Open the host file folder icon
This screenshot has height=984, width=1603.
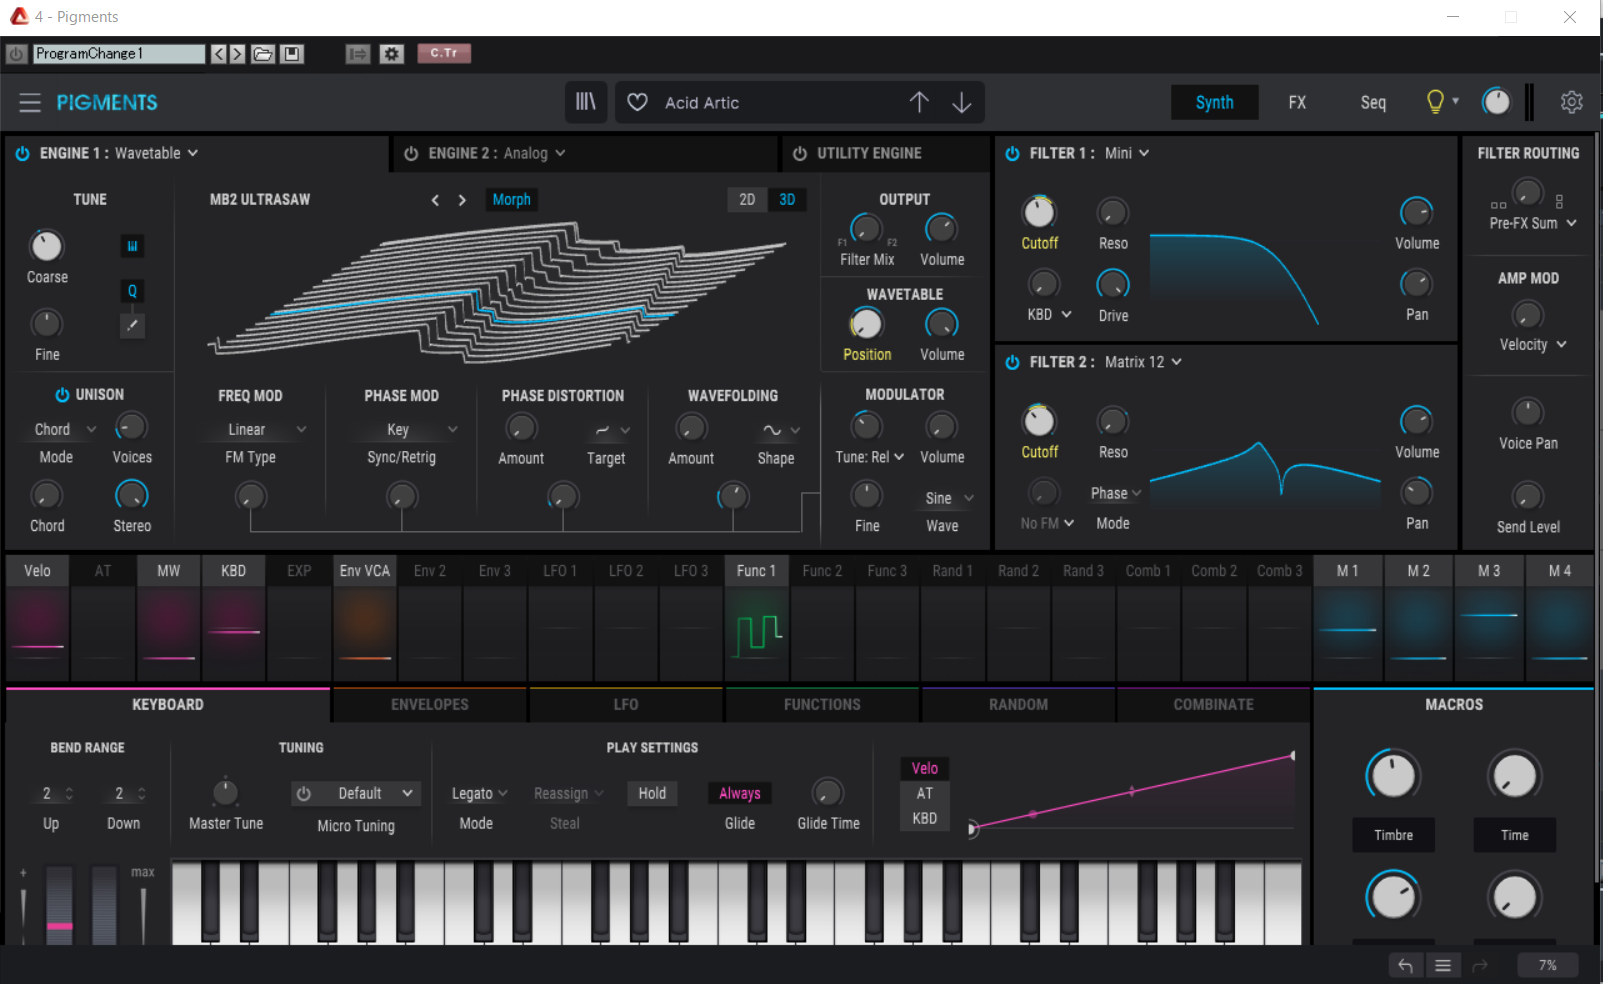coord(263,54)
